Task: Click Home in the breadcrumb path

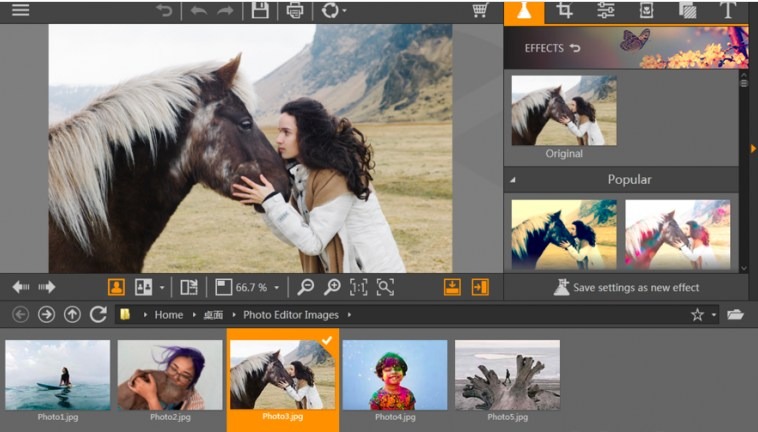Action: click(x=169, y=315)
